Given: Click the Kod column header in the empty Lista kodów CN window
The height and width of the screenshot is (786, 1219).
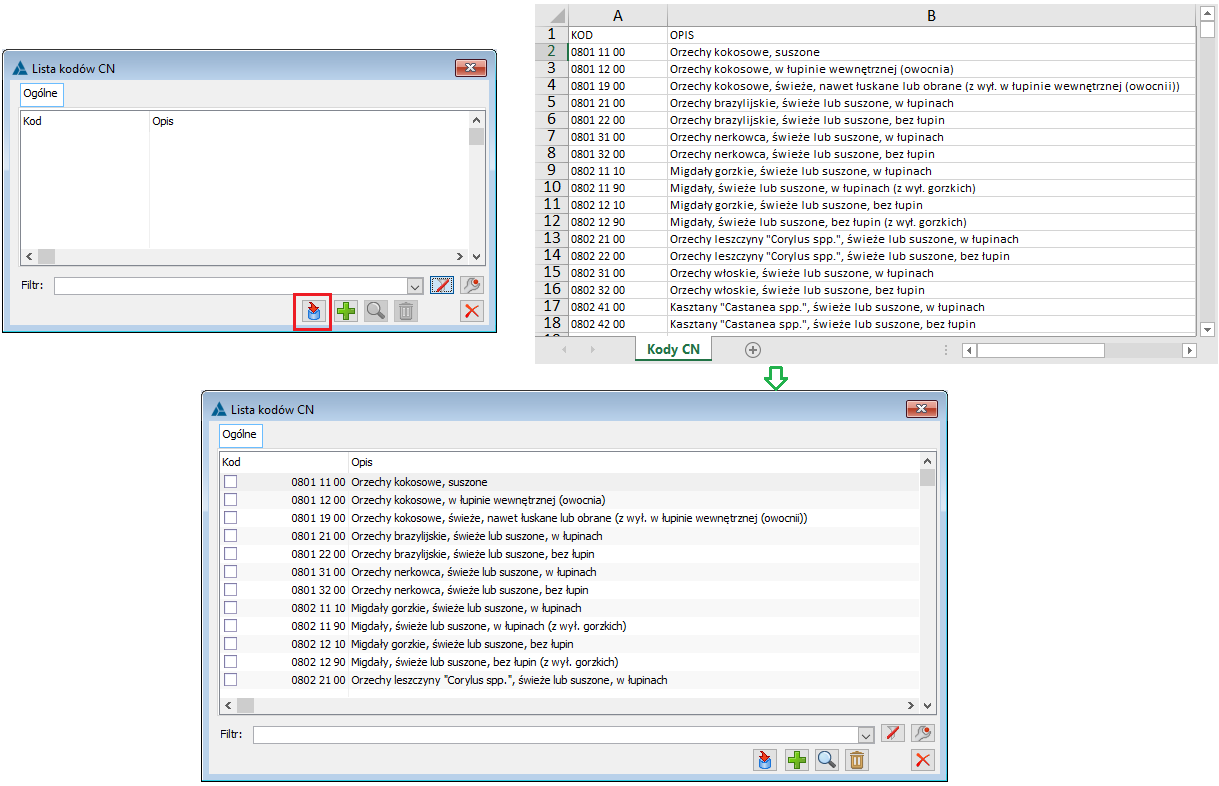Looking at the screenshot, I should (x=85, y=121).
